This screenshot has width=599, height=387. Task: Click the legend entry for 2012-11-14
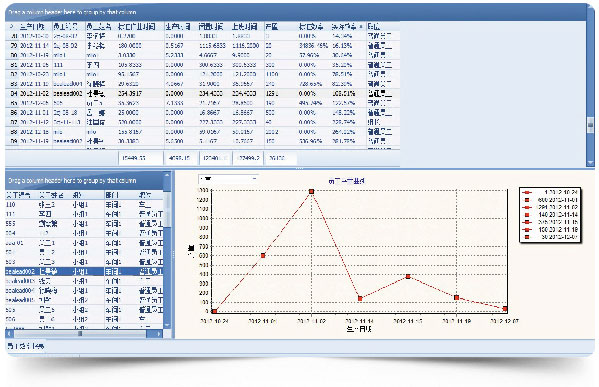click(x=551, y=215)
